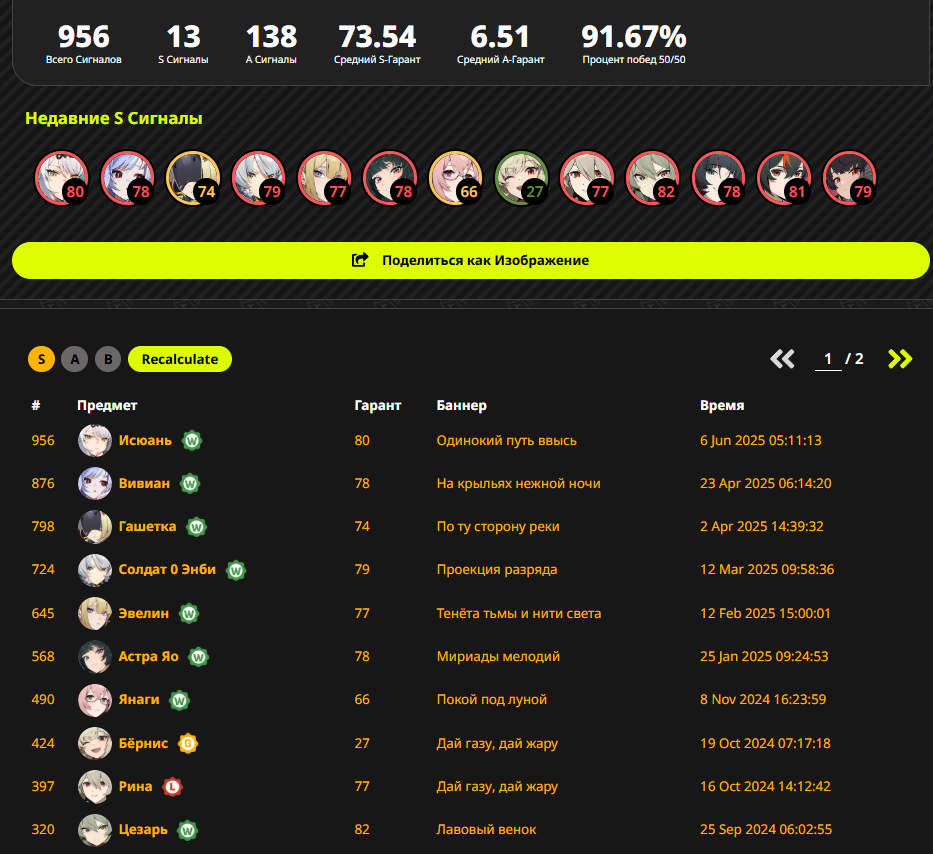Click row number 724

pyautogui.click(x=43, y=570)
